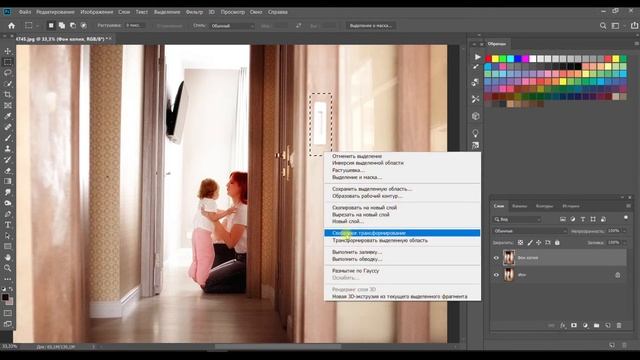
Task: Open the selection Style dropdown in options bar
Action: tap(232, 26)
